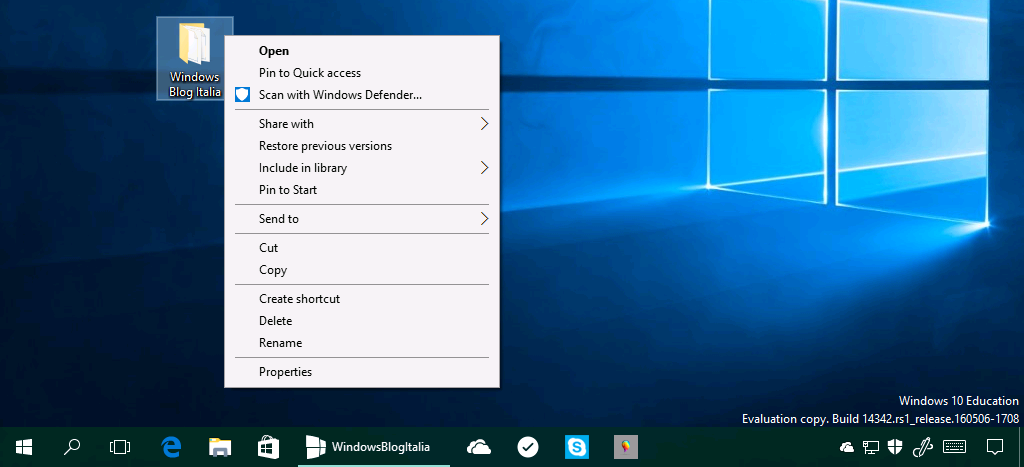Expand Include in library submenu arrow

pos(484,168)
